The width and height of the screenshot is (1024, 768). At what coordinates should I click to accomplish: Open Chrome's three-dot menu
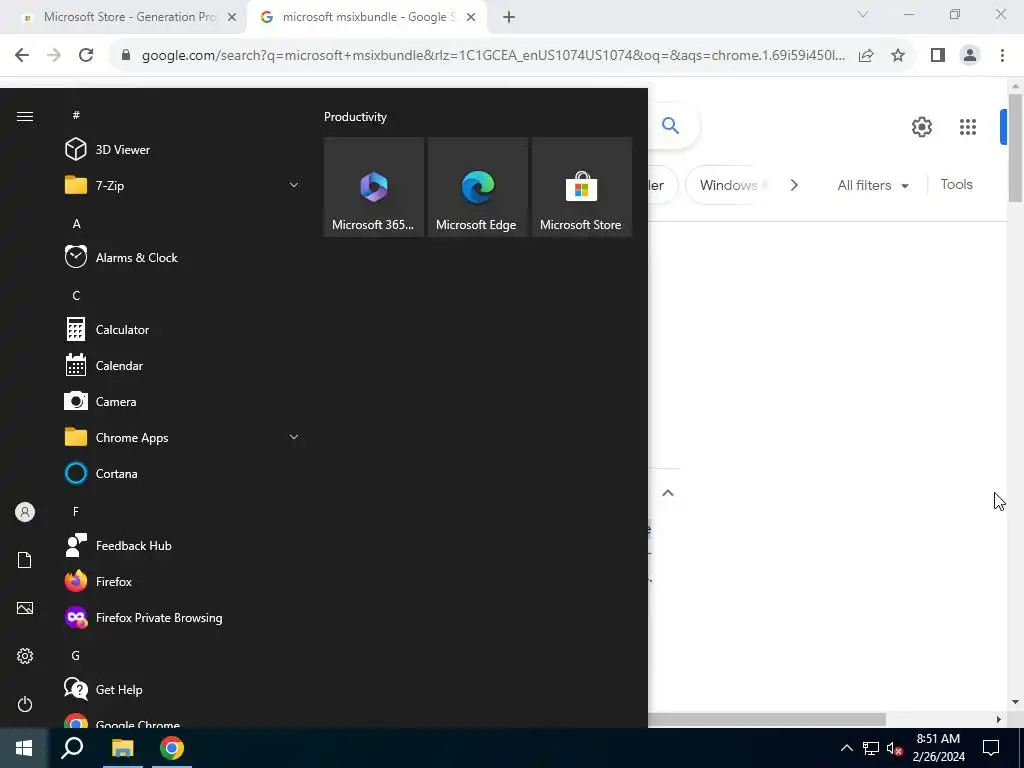coord(1002,56)
